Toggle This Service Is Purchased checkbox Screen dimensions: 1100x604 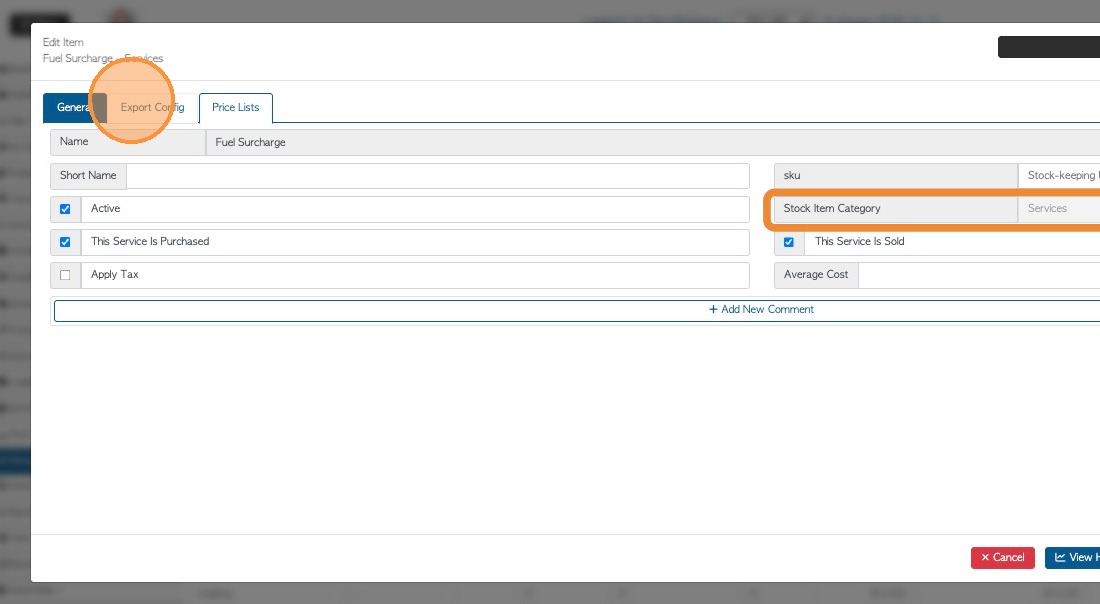65,242
